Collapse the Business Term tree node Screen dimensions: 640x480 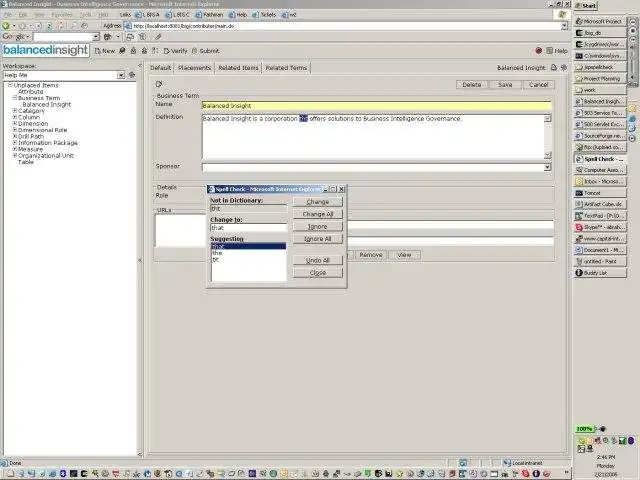[x=15, y=98]
